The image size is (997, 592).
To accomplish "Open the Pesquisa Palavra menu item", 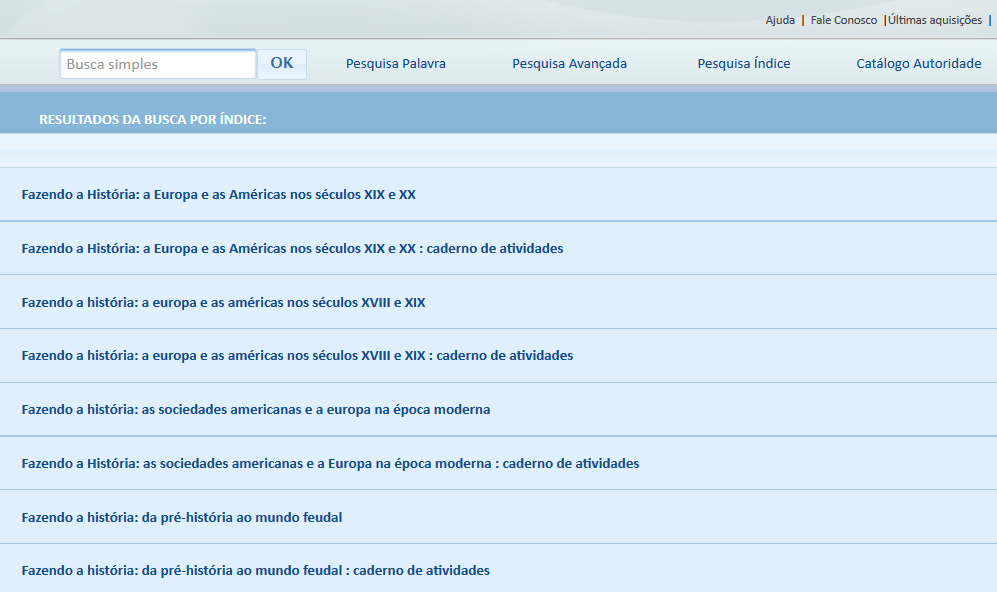I will click(396, 64).
